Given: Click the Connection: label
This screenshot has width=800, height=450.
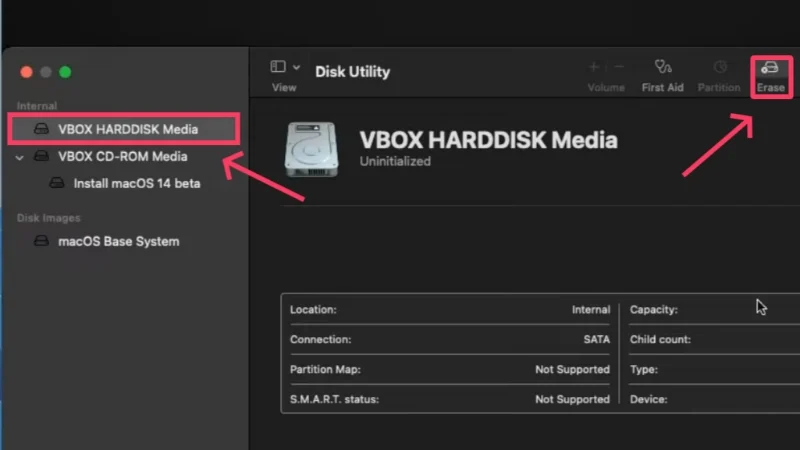Looking at the screenshot, I should pyautogui.click(x=320, y=339).
